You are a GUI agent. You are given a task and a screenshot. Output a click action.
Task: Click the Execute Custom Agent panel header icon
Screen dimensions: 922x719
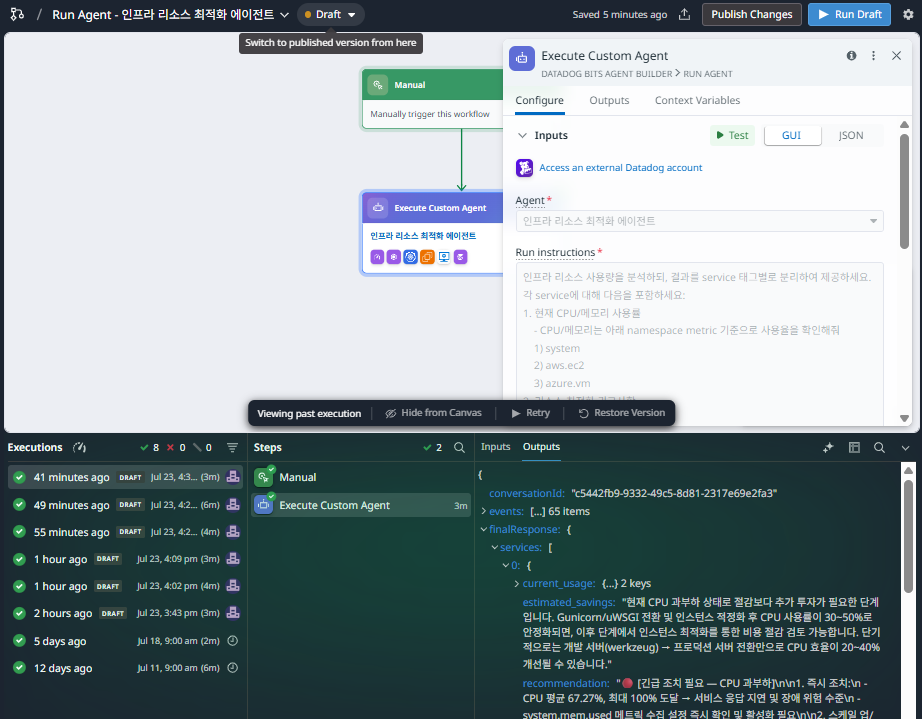click(x=522, y=58)
